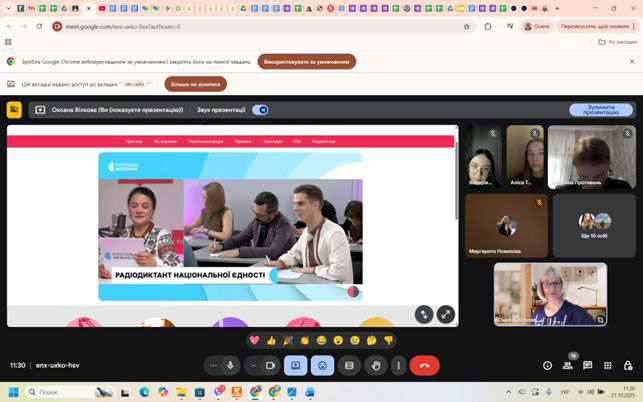Viewport: 643px width, 402px height.
Task: Open the participants people panel
Action: point(567,366)
